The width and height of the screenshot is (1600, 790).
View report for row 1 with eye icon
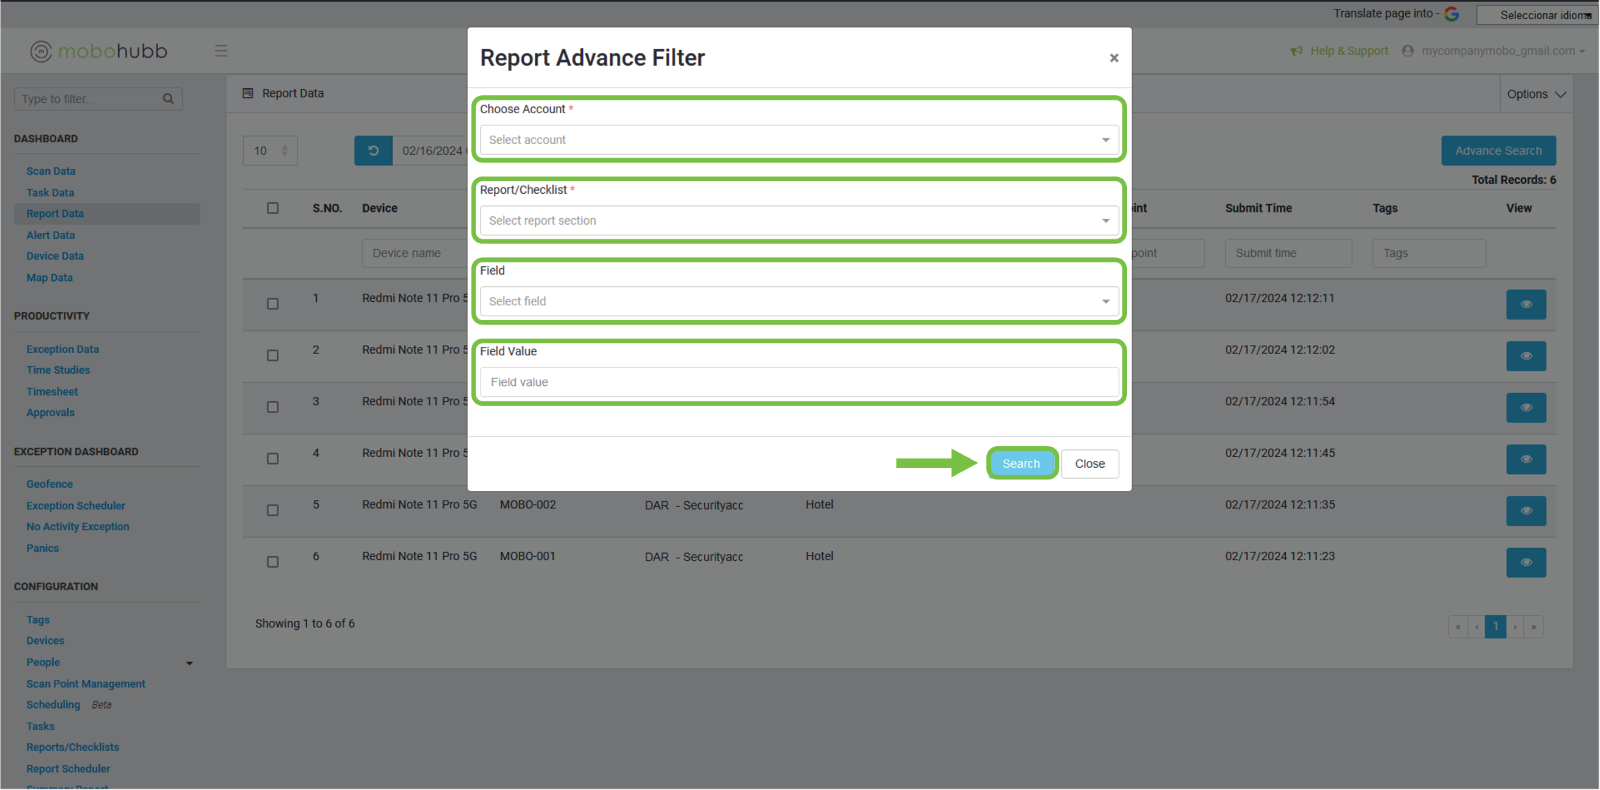click(x=1525, y=304)
